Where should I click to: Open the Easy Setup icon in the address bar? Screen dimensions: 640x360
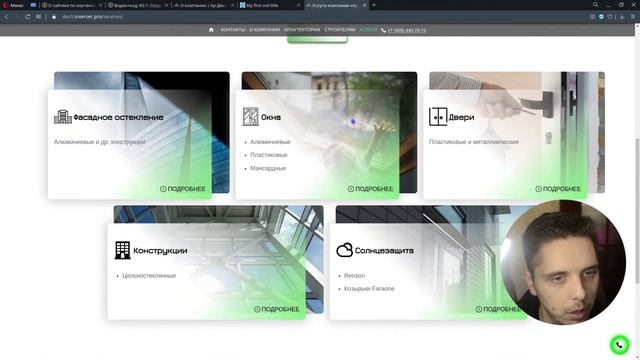click(633, 17)
